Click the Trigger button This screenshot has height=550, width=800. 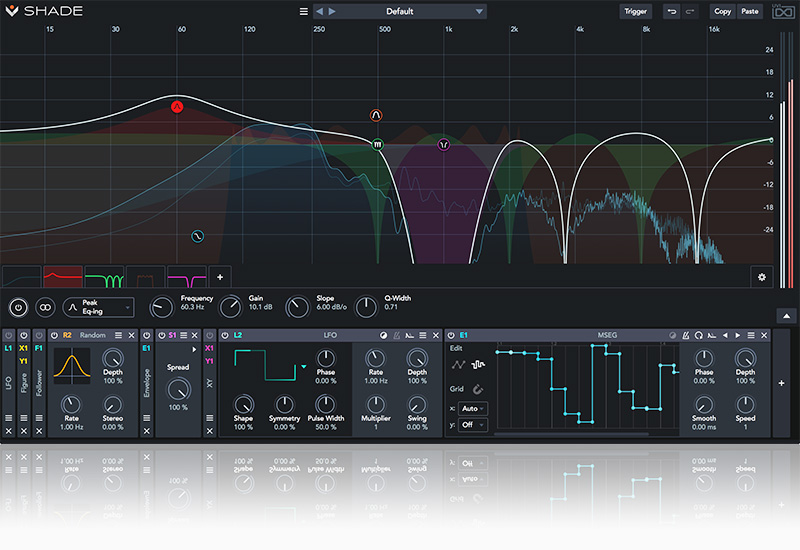[x=636, y=12]
